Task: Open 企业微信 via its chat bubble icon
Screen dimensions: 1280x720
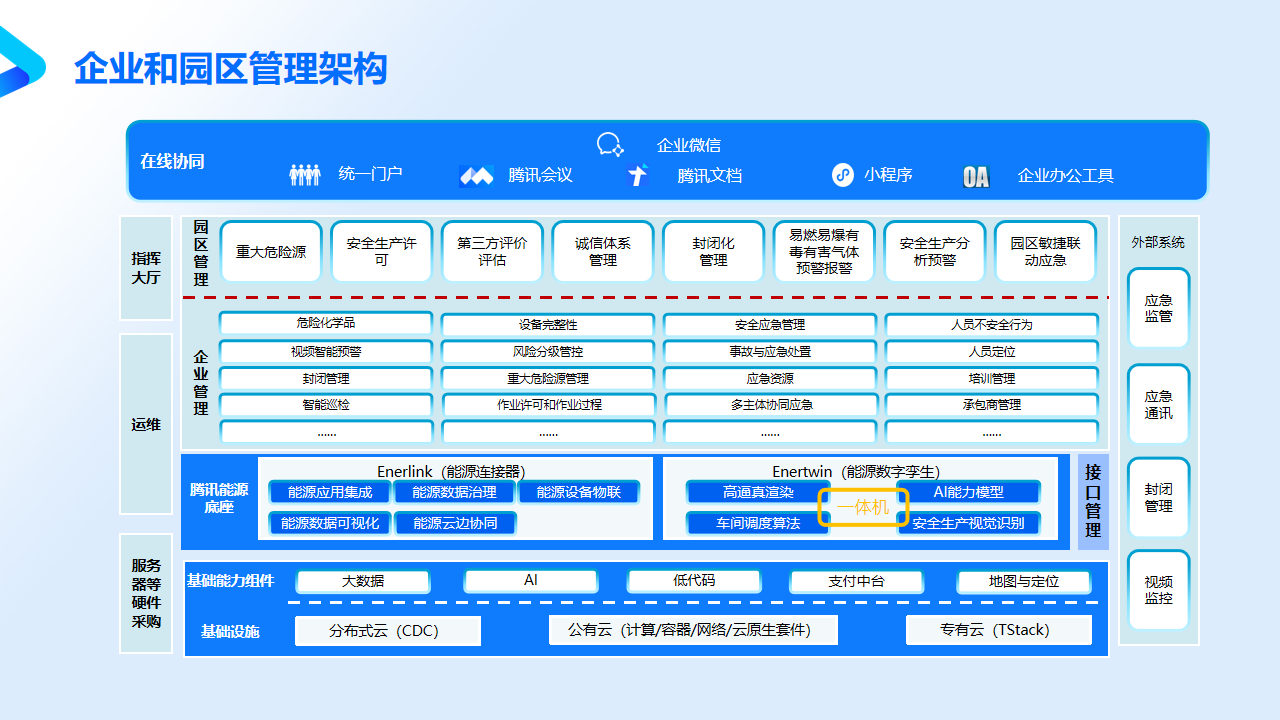Action: click(x=610, y=144)
